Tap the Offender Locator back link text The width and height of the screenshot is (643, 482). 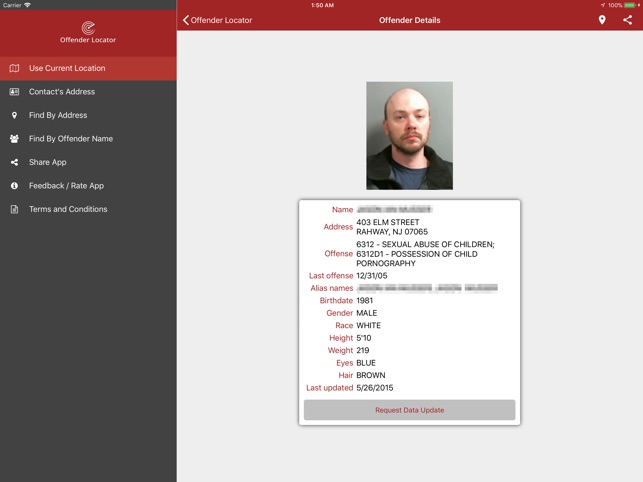(221, 20)
